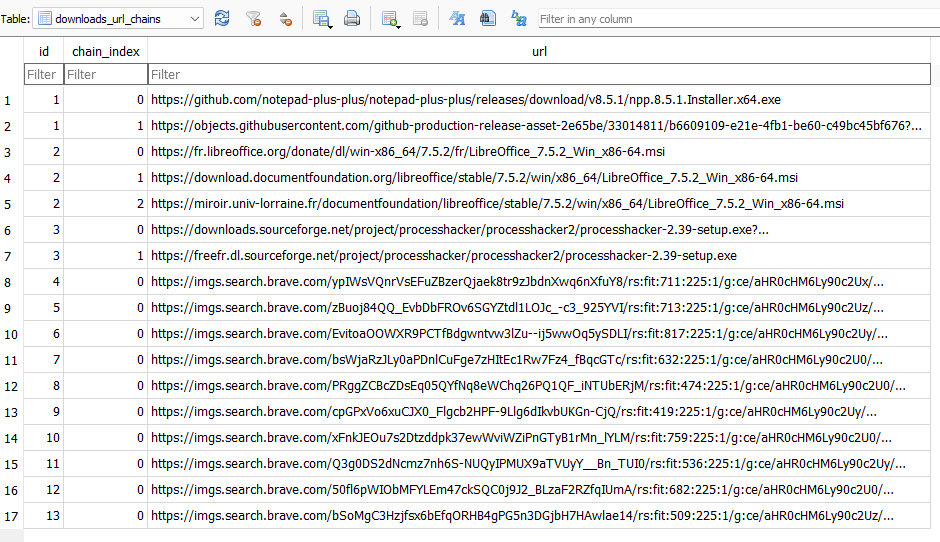The image size is (940, 542).
Task: Select the miroir.univ-lorraine.fr URL cell
Action: [539, 203]
